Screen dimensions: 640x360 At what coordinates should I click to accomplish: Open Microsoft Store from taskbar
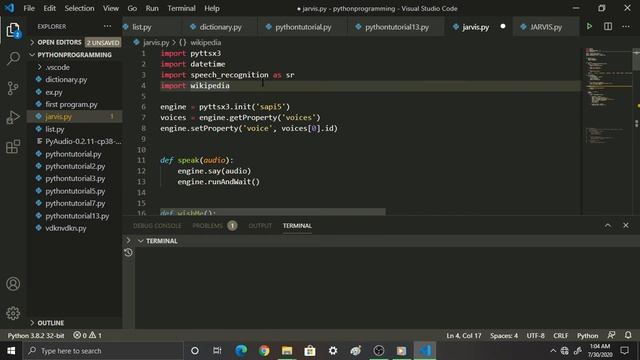pyautogui.click(x=310, y=351)
